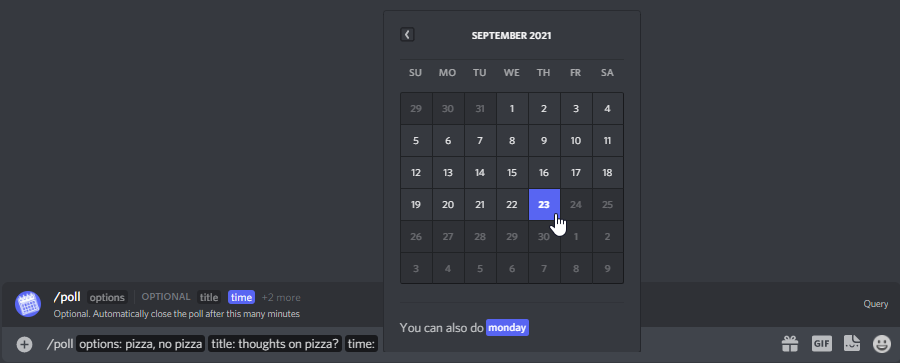Click the poll bot avatar icon
The image size is (900, 363).
coord(28,304)
